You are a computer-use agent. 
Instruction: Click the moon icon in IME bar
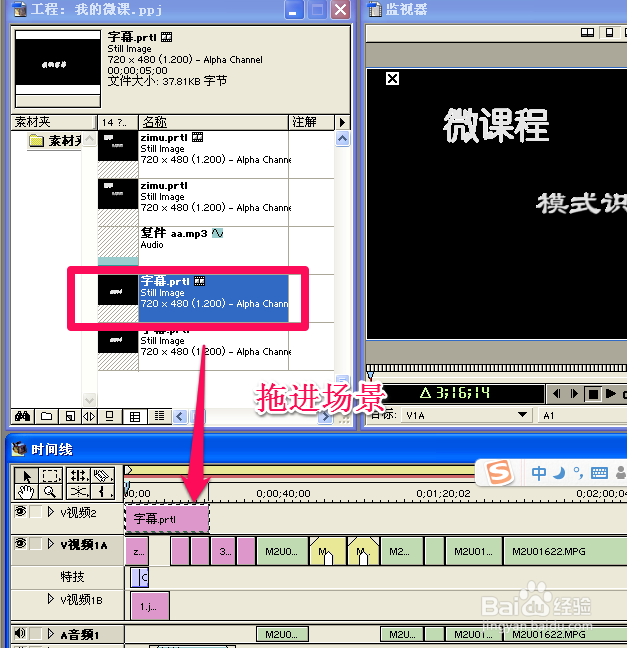pos(559,472)
